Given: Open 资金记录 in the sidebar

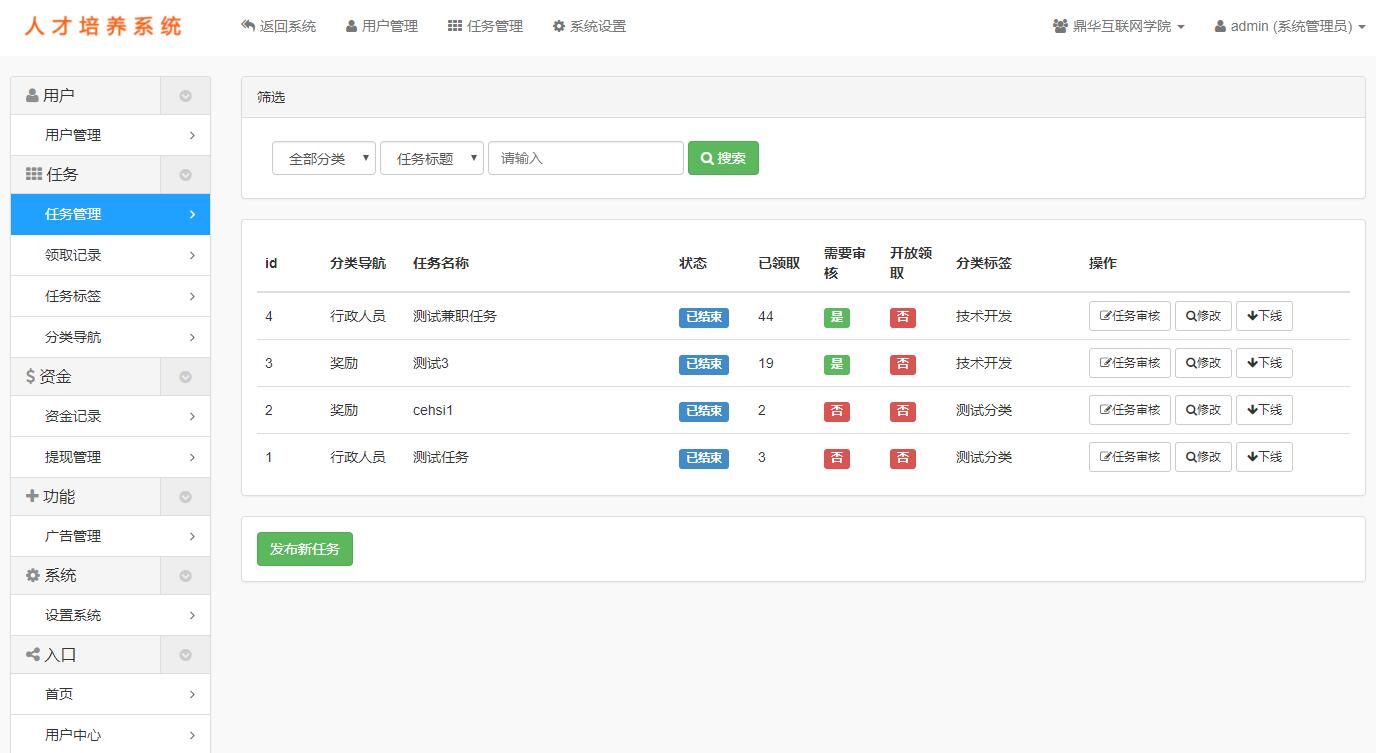Looking at the screenshot, I should [110, 416].
